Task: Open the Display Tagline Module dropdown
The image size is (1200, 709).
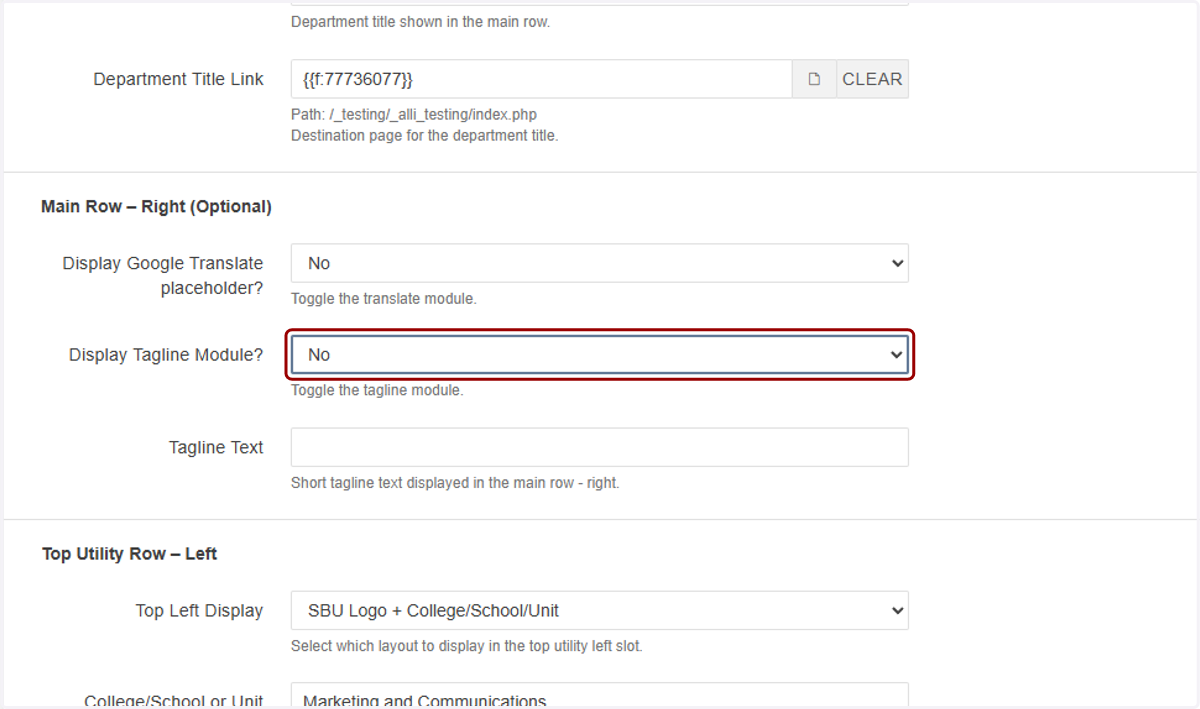Action: tap(600, 355)
